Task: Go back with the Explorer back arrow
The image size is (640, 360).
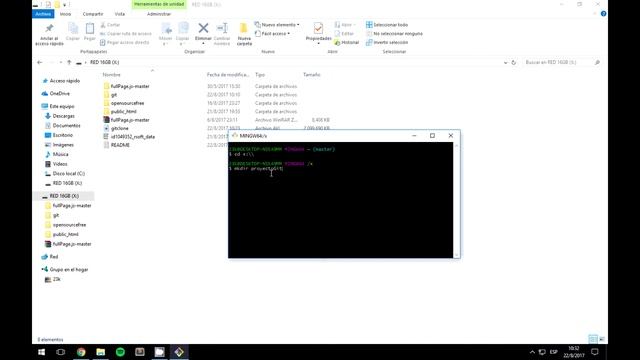Action: [40, 62]
